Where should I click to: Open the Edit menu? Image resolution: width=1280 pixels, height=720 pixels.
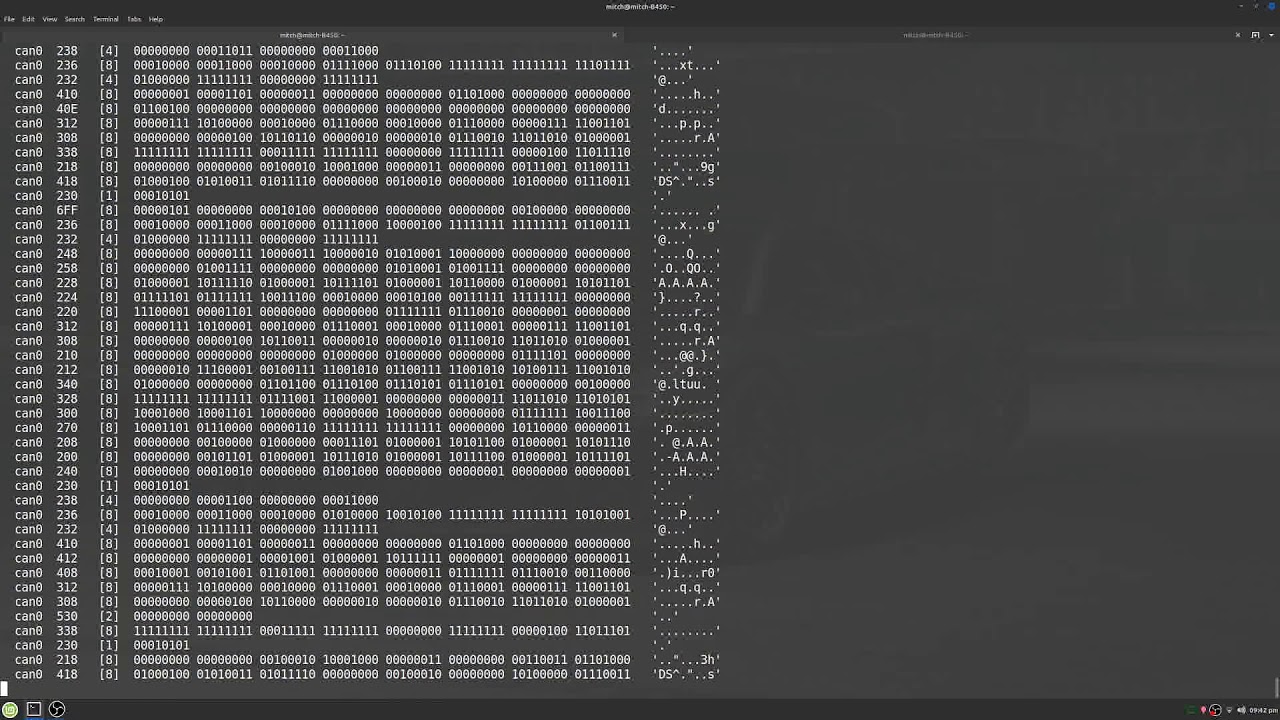(28, 19)
